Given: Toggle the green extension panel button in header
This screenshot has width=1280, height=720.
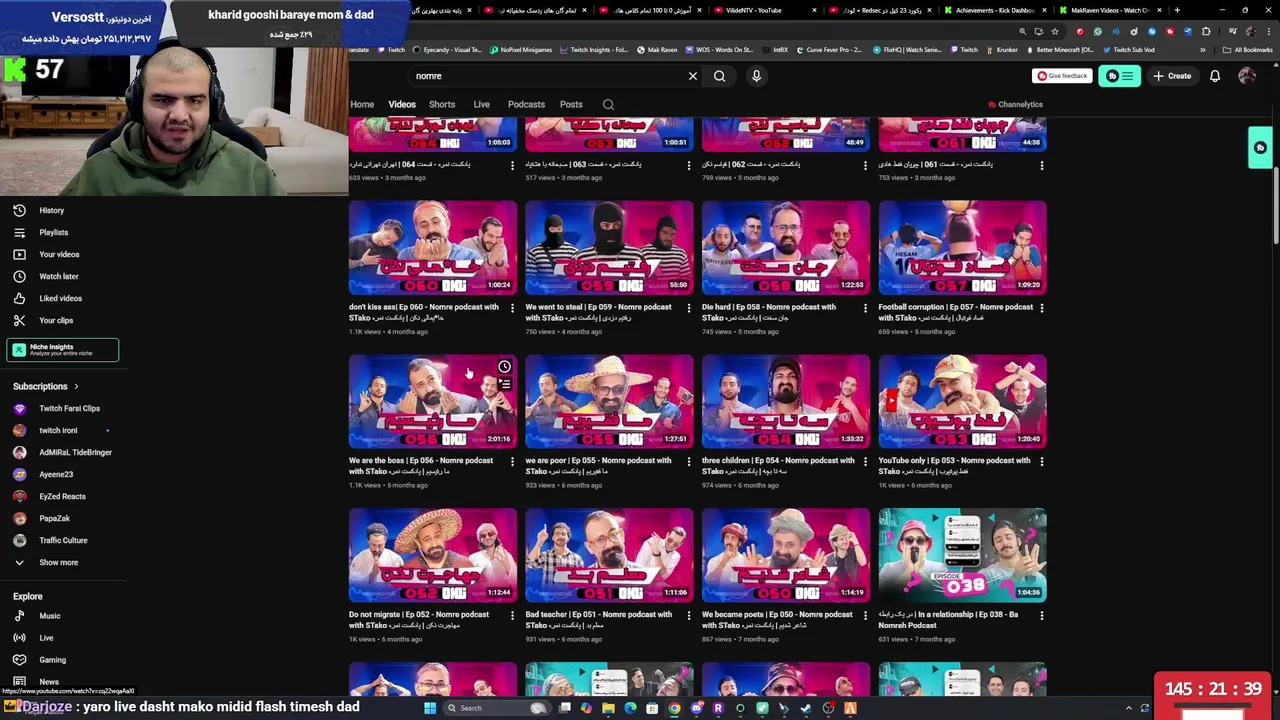Looking at the screenshot, I should 1119,76.
